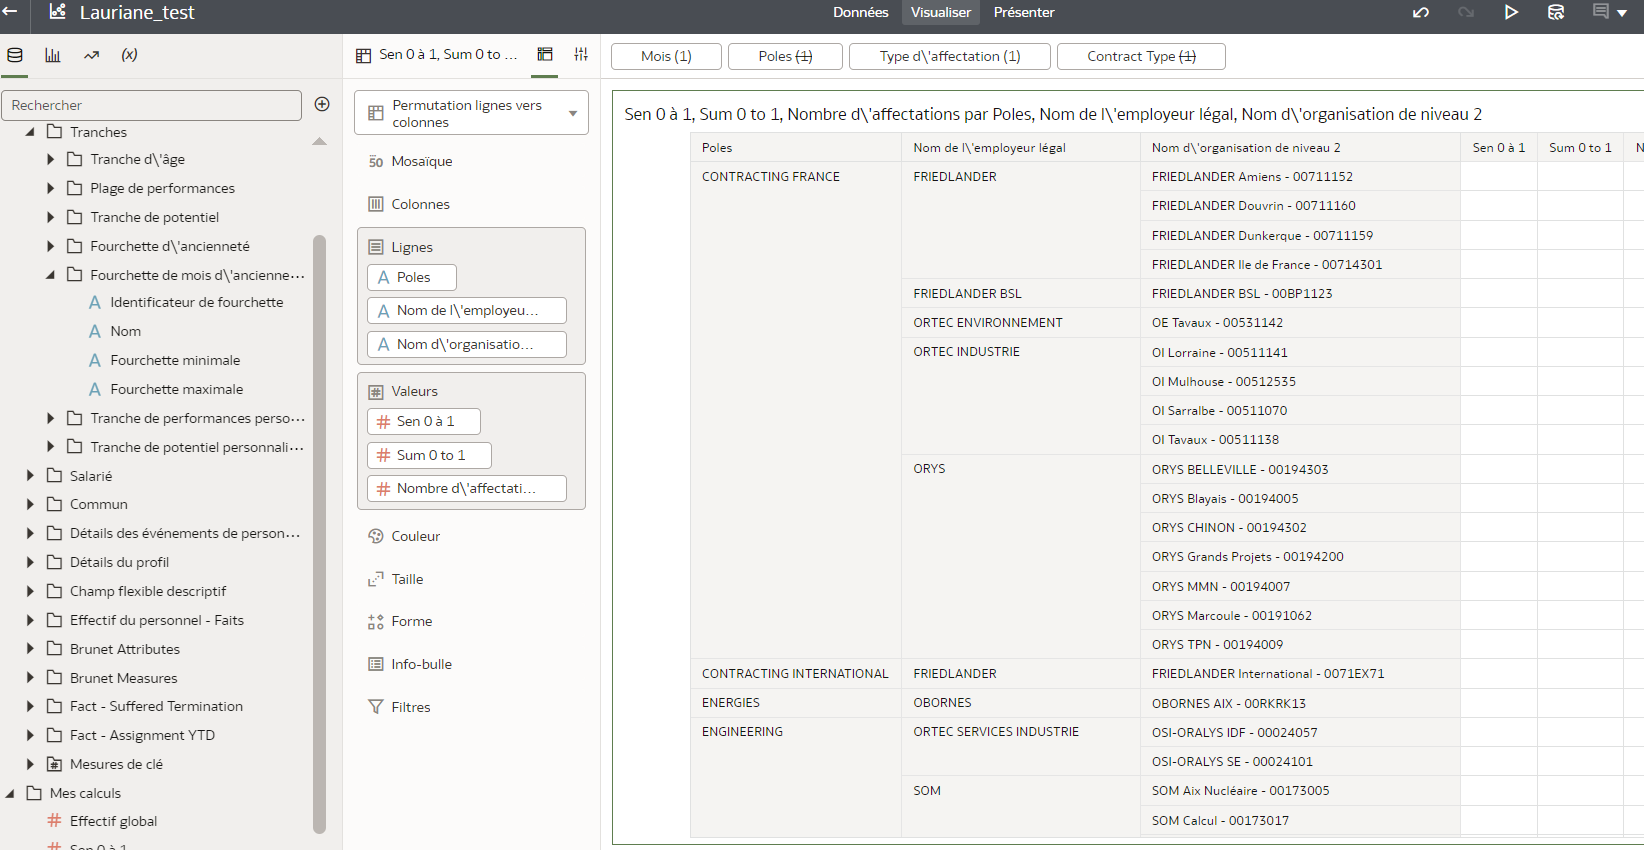Viewport: 1644px width, 850px height.
Task: Click the Mosaïque section icon
Action: (376, 161)
